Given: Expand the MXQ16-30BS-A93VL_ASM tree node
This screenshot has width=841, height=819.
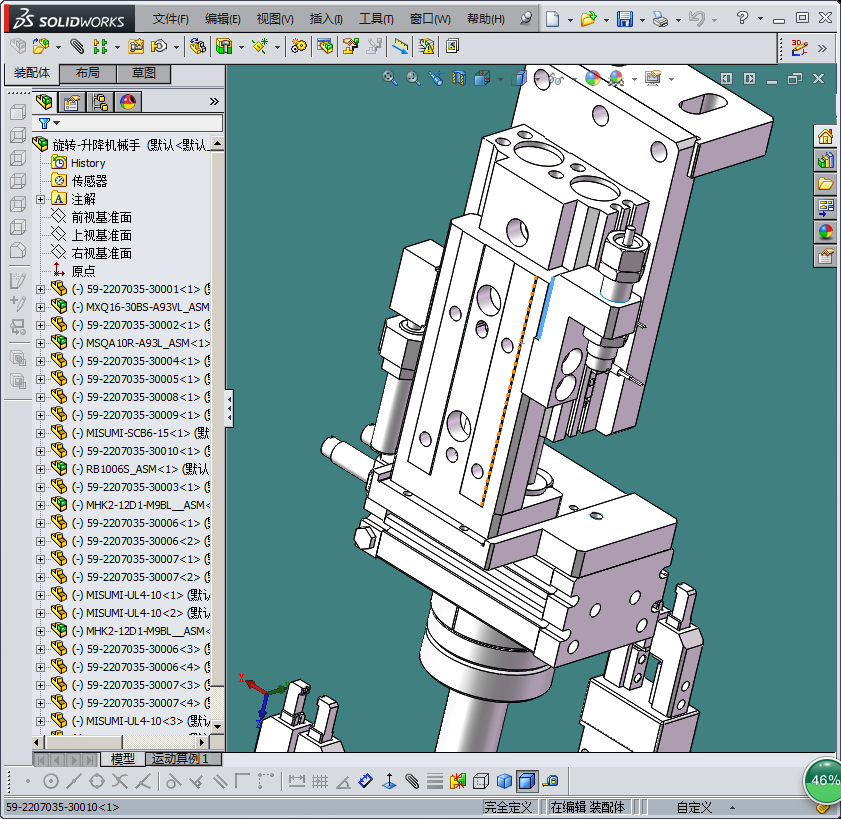Looking at the screenshot, I should [x=41, y=307].
